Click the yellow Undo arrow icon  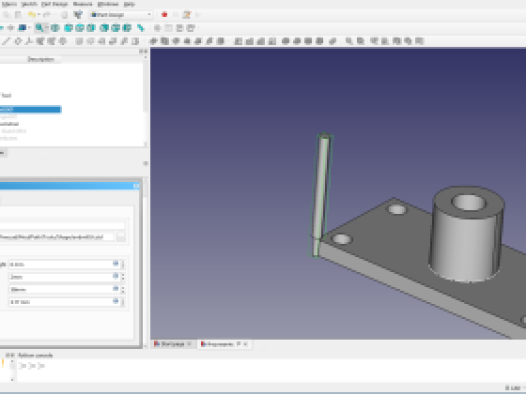tap(31, 15)
